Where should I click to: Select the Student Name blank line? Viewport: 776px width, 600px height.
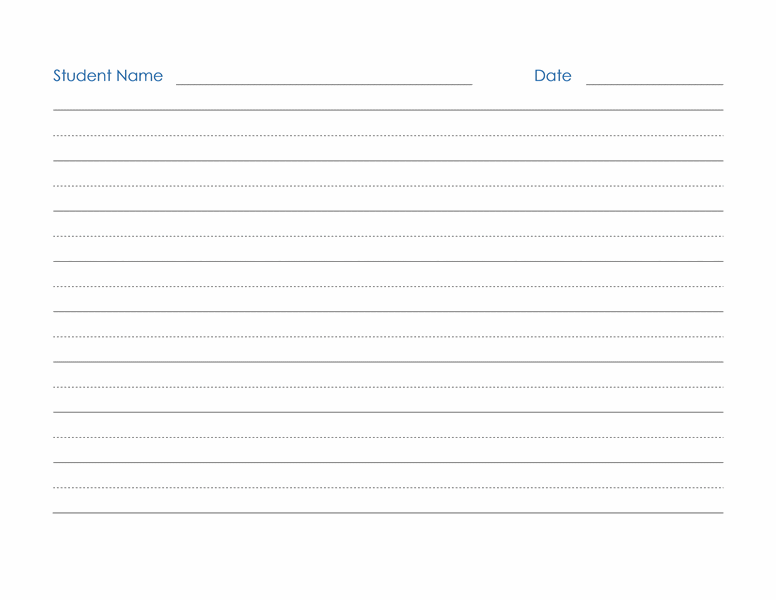[x=324, y=85]
